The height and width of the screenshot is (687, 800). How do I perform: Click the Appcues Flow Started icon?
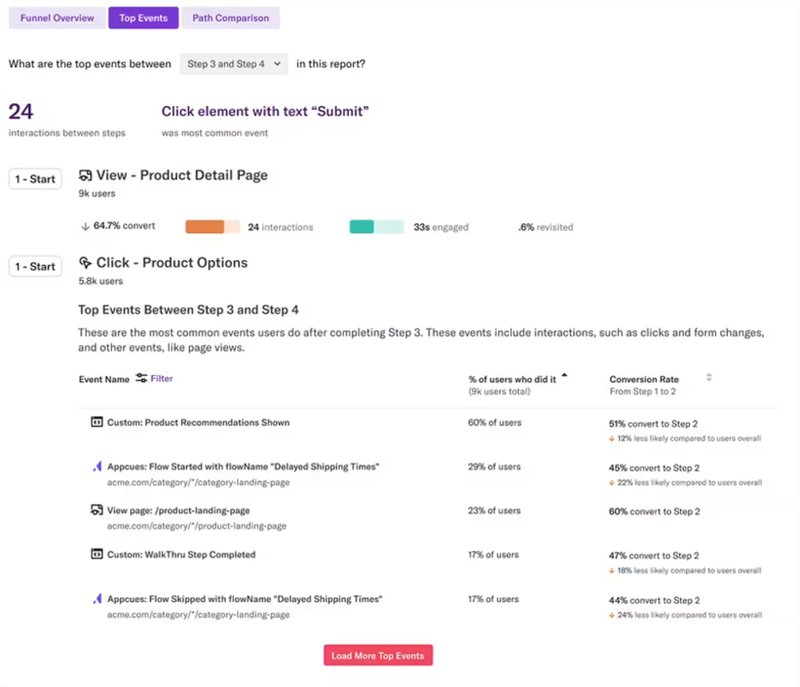[x=97, y=467]
